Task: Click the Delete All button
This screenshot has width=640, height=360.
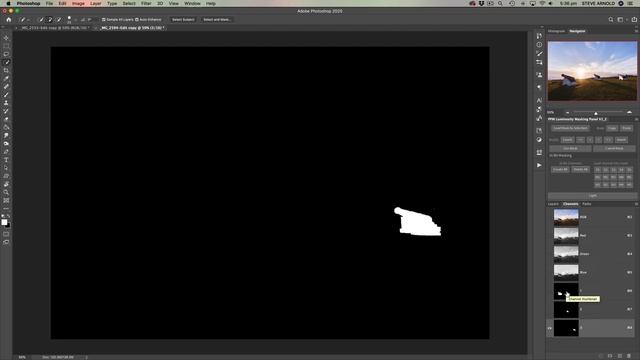Action: (x=580, y=169)
